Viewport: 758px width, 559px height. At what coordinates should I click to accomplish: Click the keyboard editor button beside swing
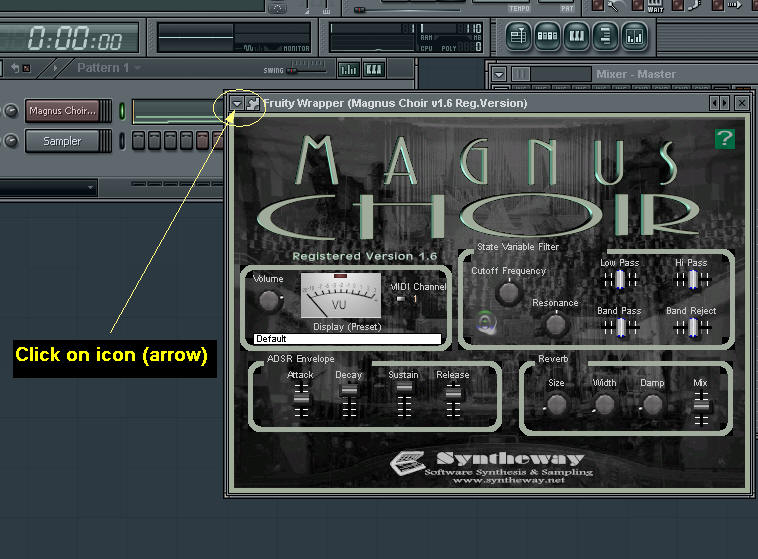(x=374, y=70)
